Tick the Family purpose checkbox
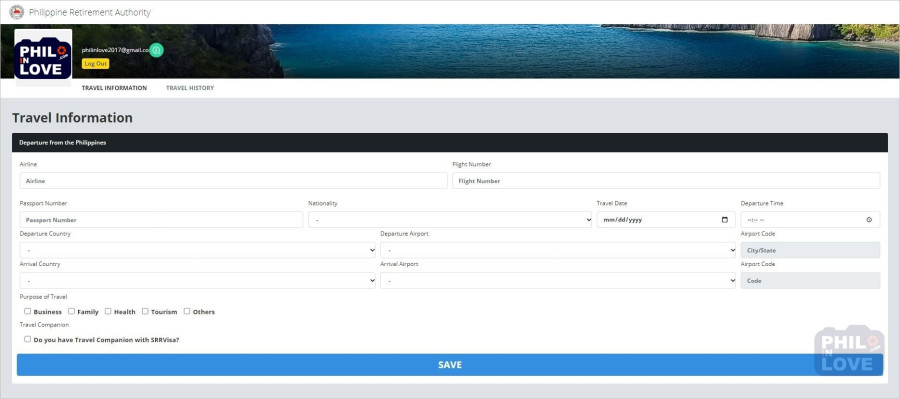The image size is (900, 399). pyautogui.click(x=72, y=311)
